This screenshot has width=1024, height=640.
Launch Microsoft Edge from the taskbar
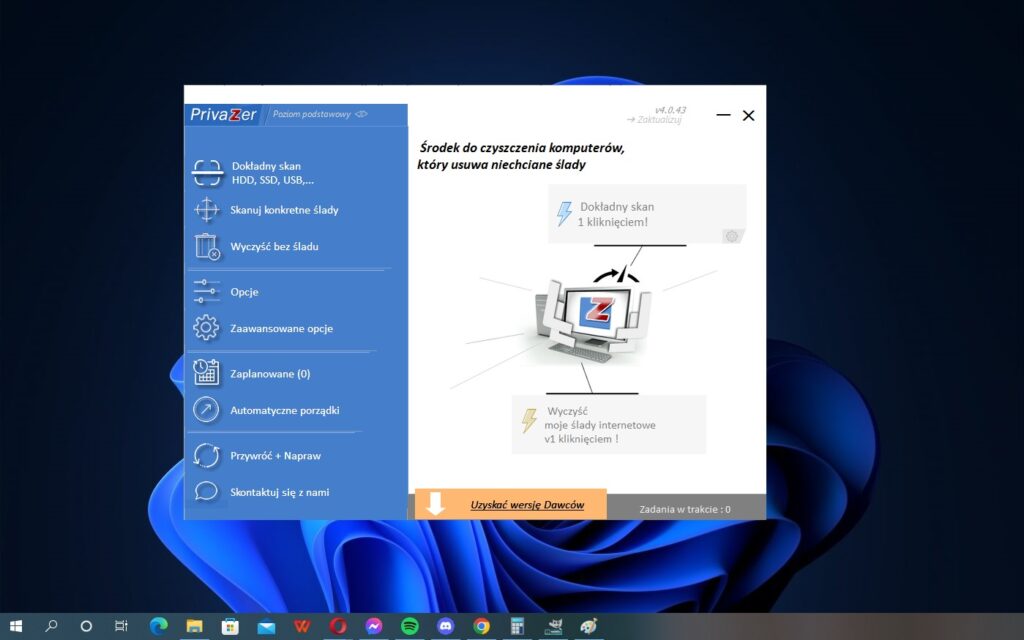pos(158,626)
